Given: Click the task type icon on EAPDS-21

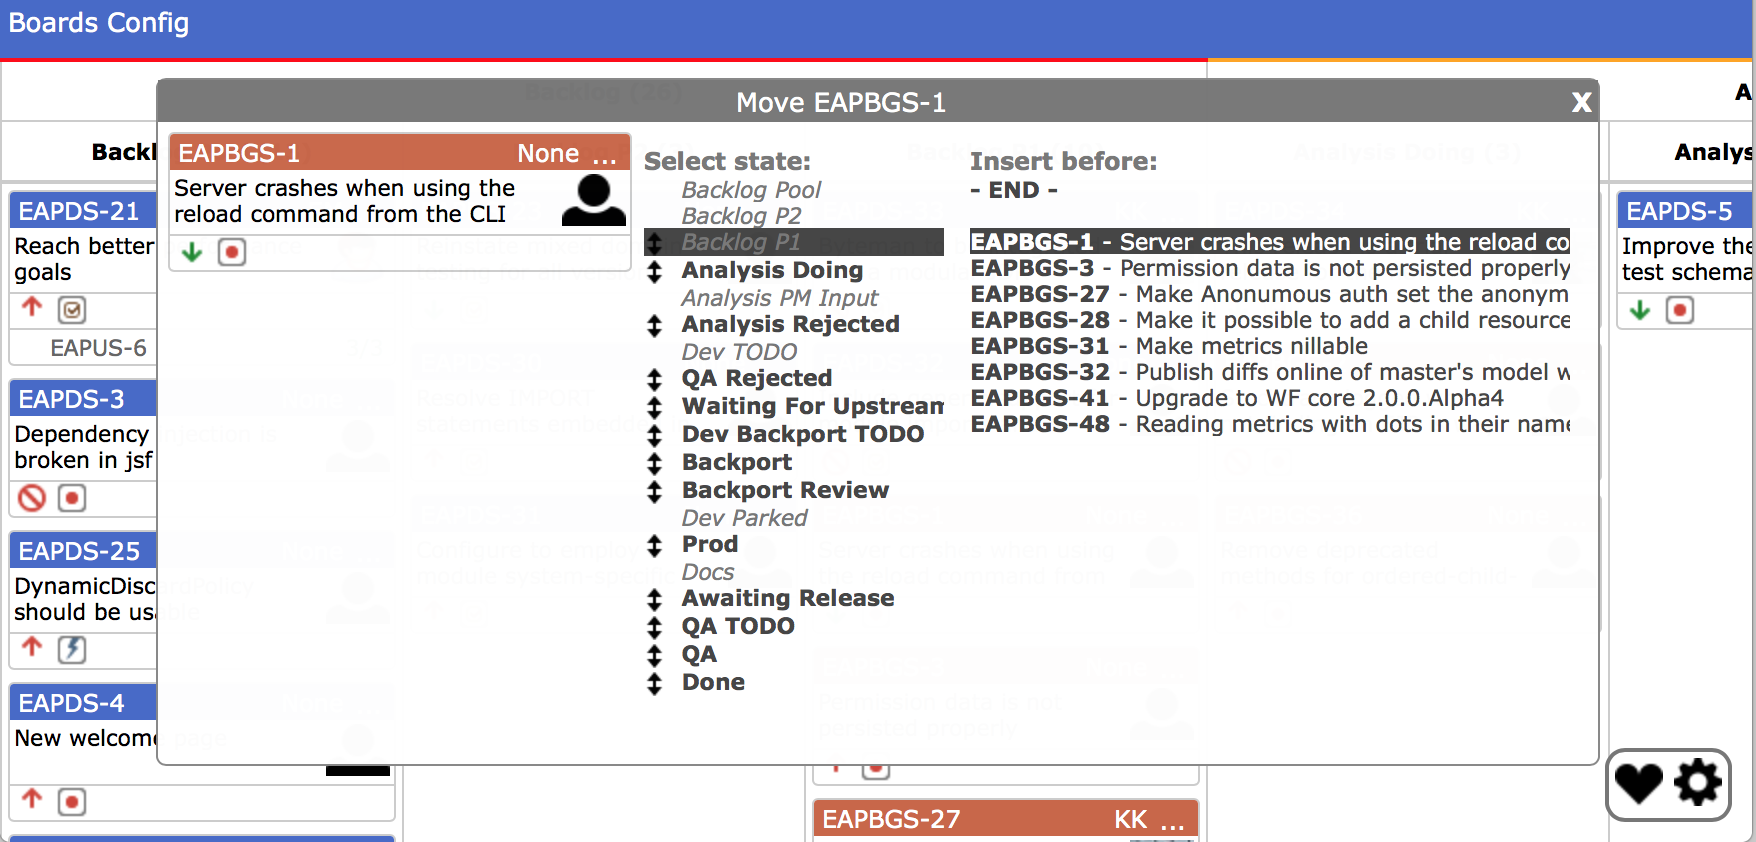Looking at the screenshot, I should [72, 310].
